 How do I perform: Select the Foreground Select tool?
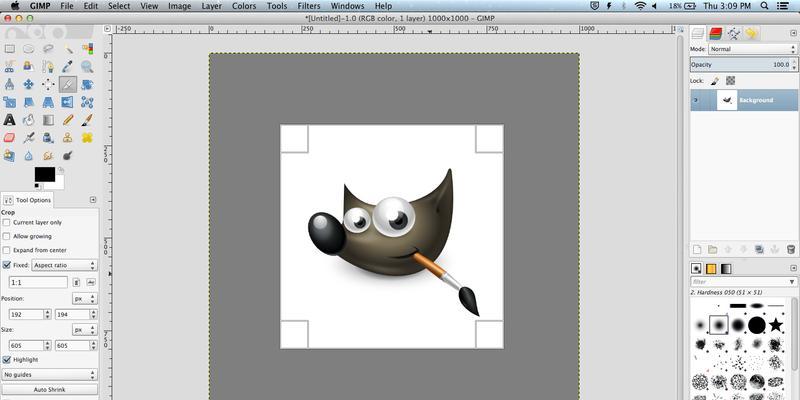[29, 66]
